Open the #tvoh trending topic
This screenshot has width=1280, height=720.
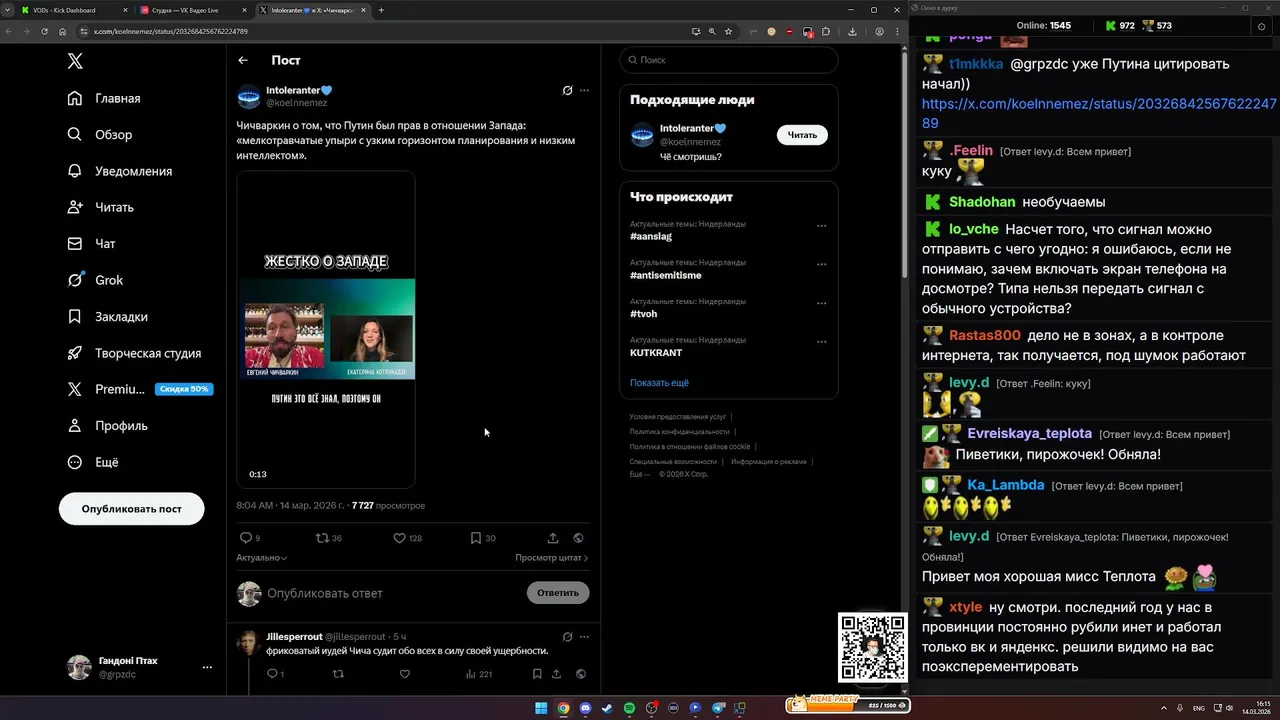(x=643, y=314)
